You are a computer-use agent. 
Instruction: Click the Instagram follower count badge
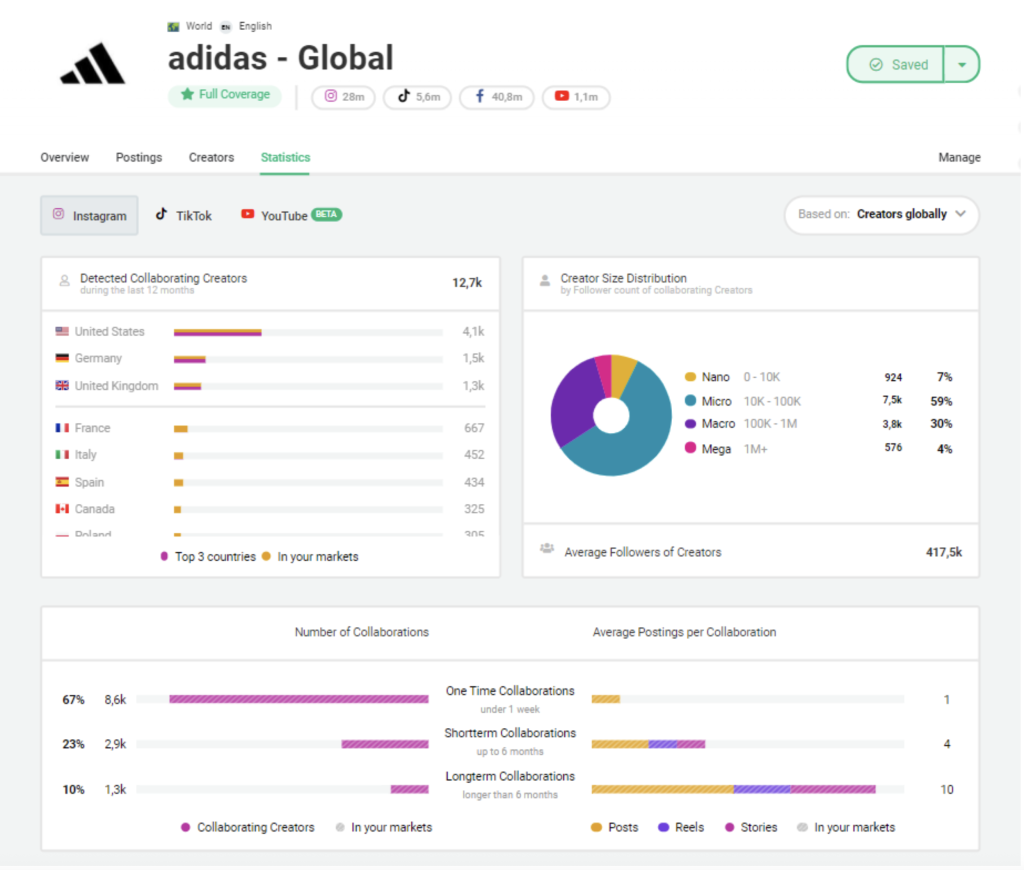(x=343, y=97)
